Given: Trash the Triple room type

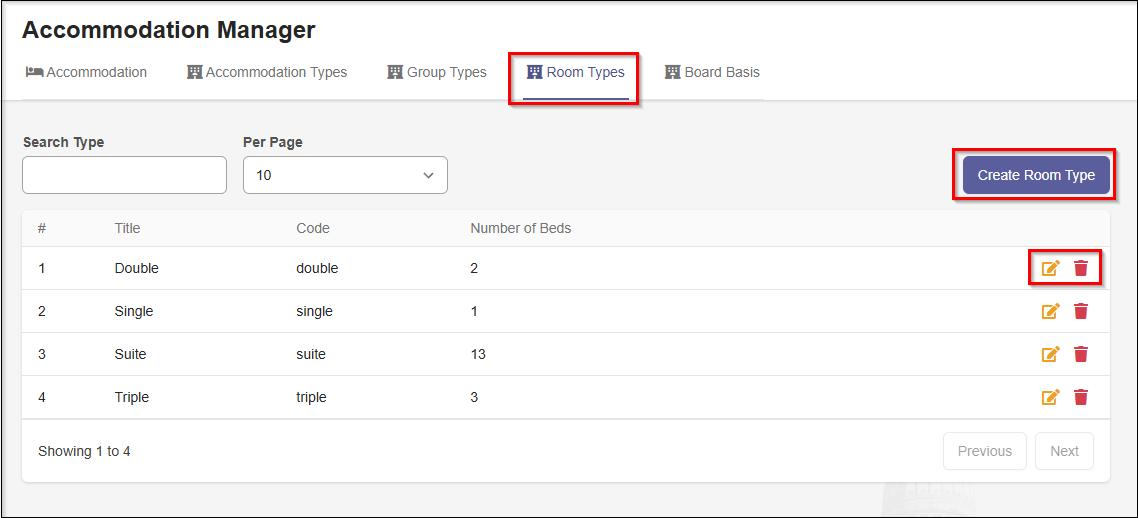Looking at the screenshot, I should [x=1081, y=397].
